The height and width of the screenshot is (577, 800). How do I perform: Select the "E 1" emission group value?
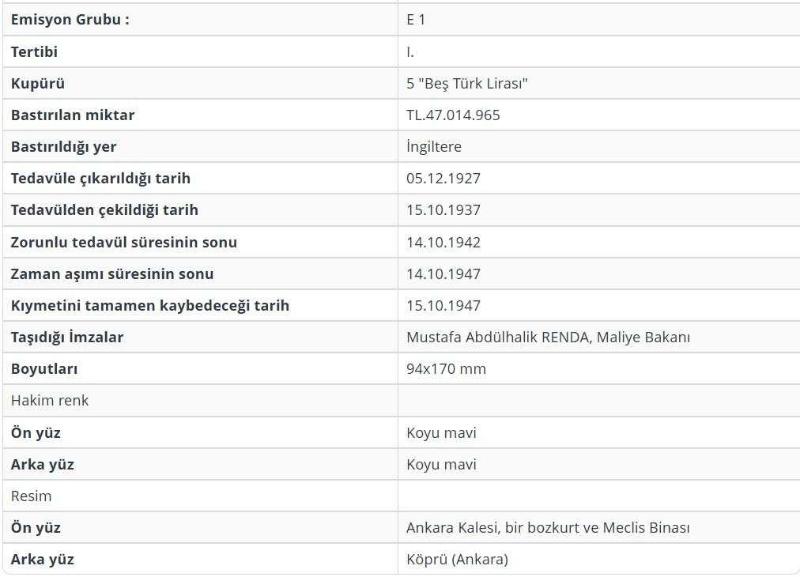coord(416,19)
